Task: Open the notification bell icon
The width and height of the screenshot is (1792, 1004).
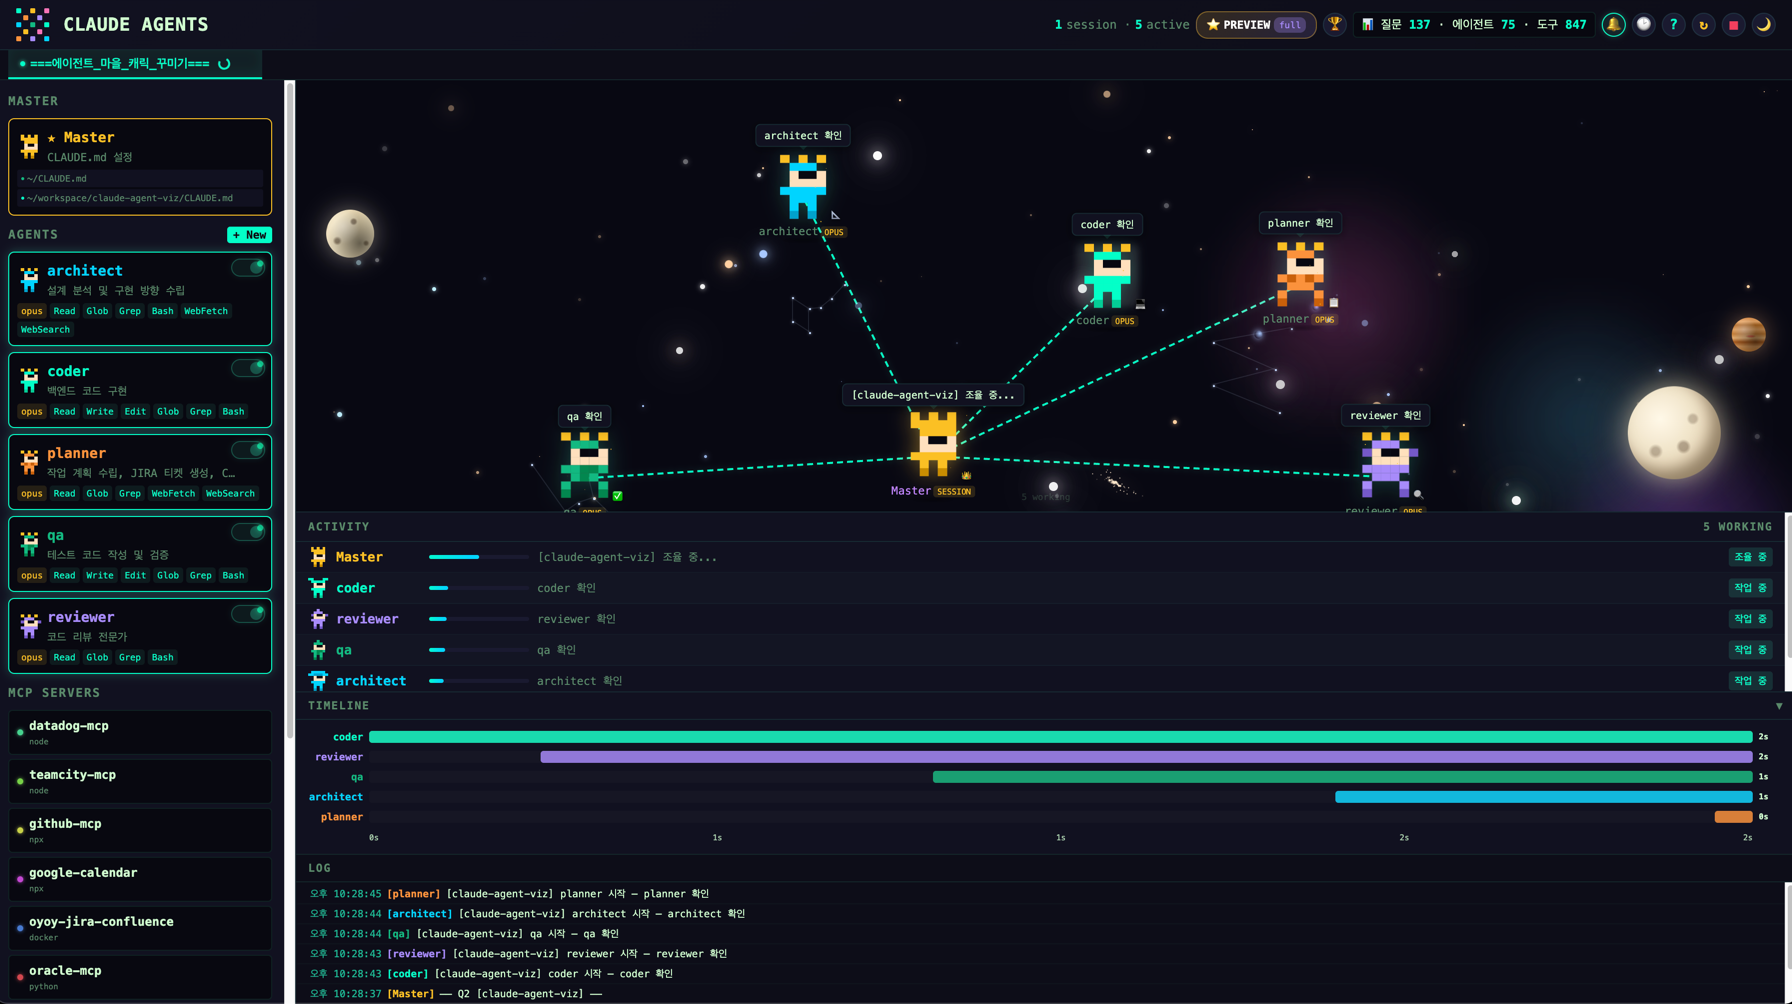Action: pyautogui.click(x=1613, y=25)
